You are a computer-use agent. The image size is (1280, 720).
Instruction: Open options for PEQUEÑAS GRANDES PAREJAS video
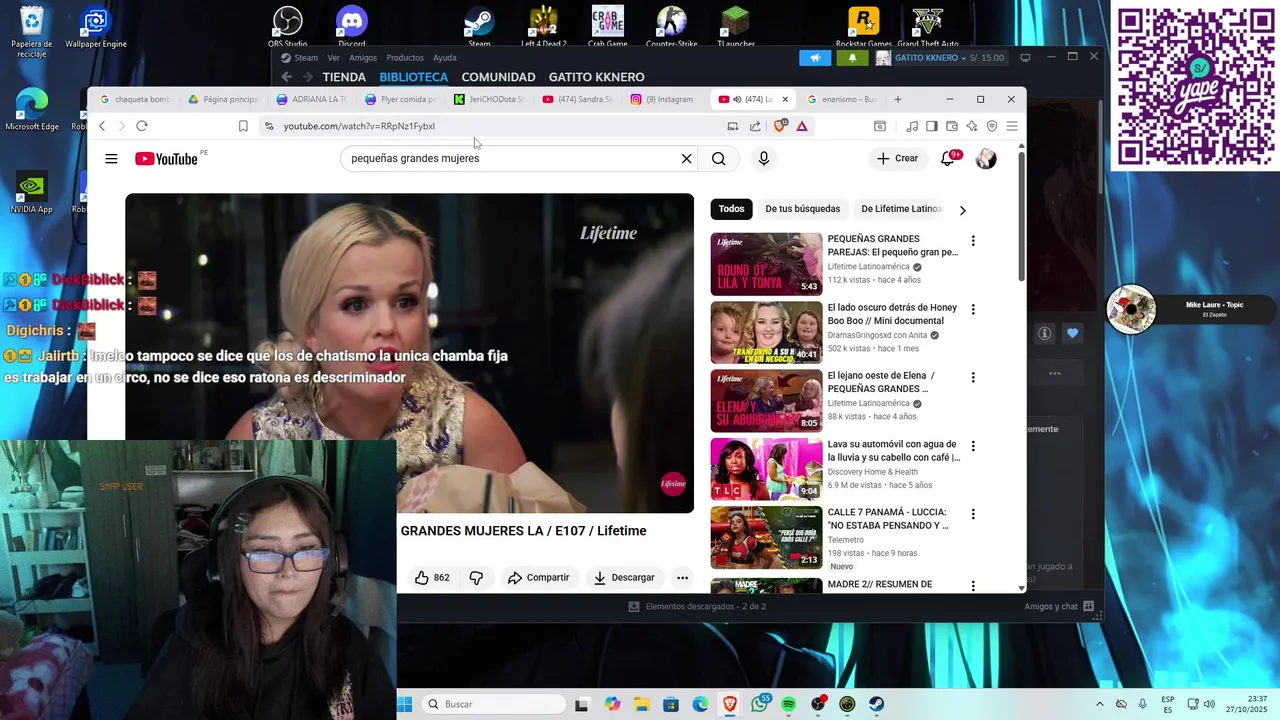tap(973, 241)
